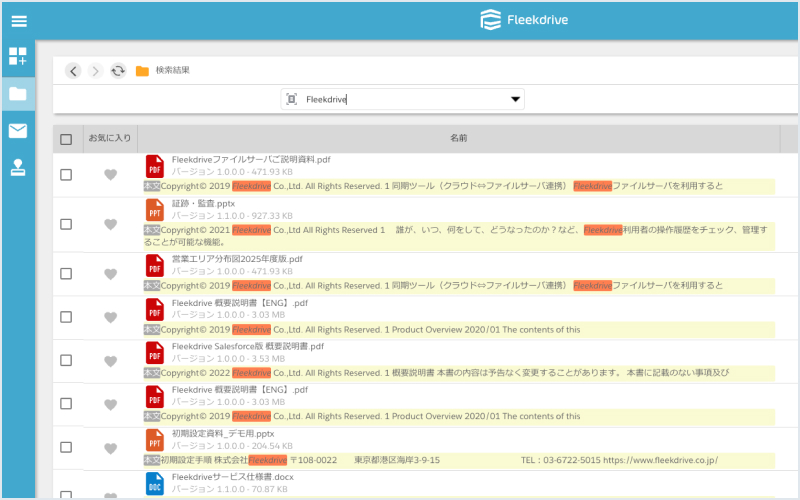Open file 営業エリア分布図2025年度版.pdf

(237, 259)
